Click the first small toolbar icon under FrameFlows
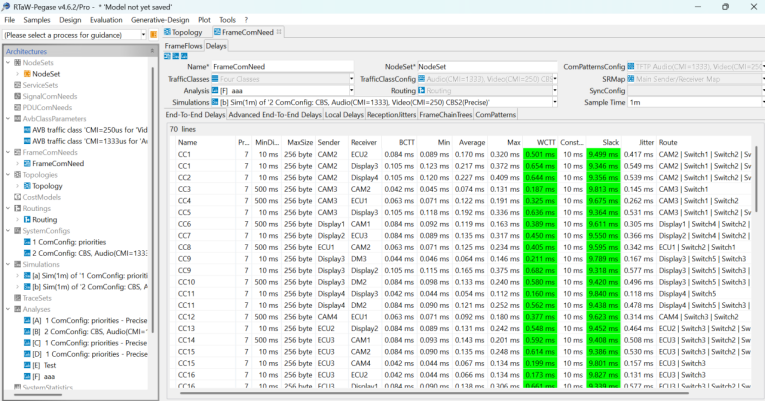This screenshot has height=402, width=765. (x=167, y=56)
